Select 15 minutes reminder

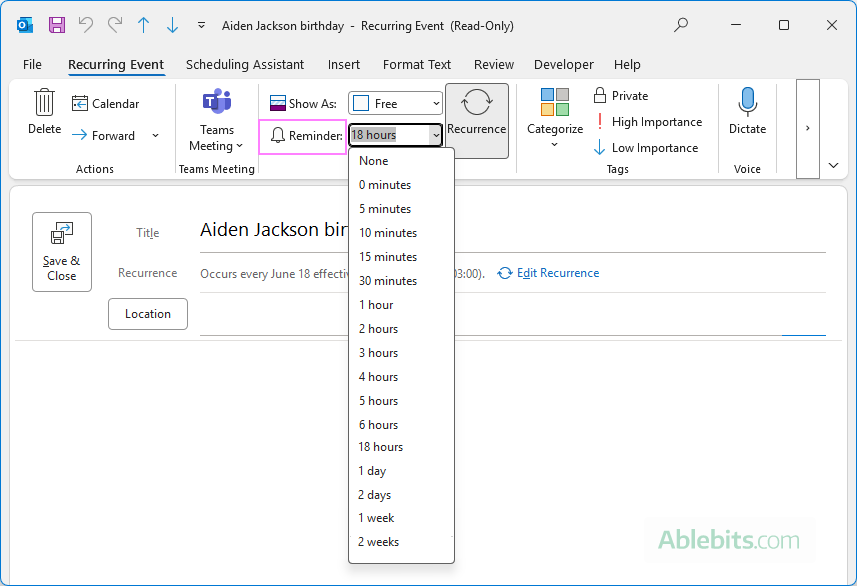(x=401, y=257)
